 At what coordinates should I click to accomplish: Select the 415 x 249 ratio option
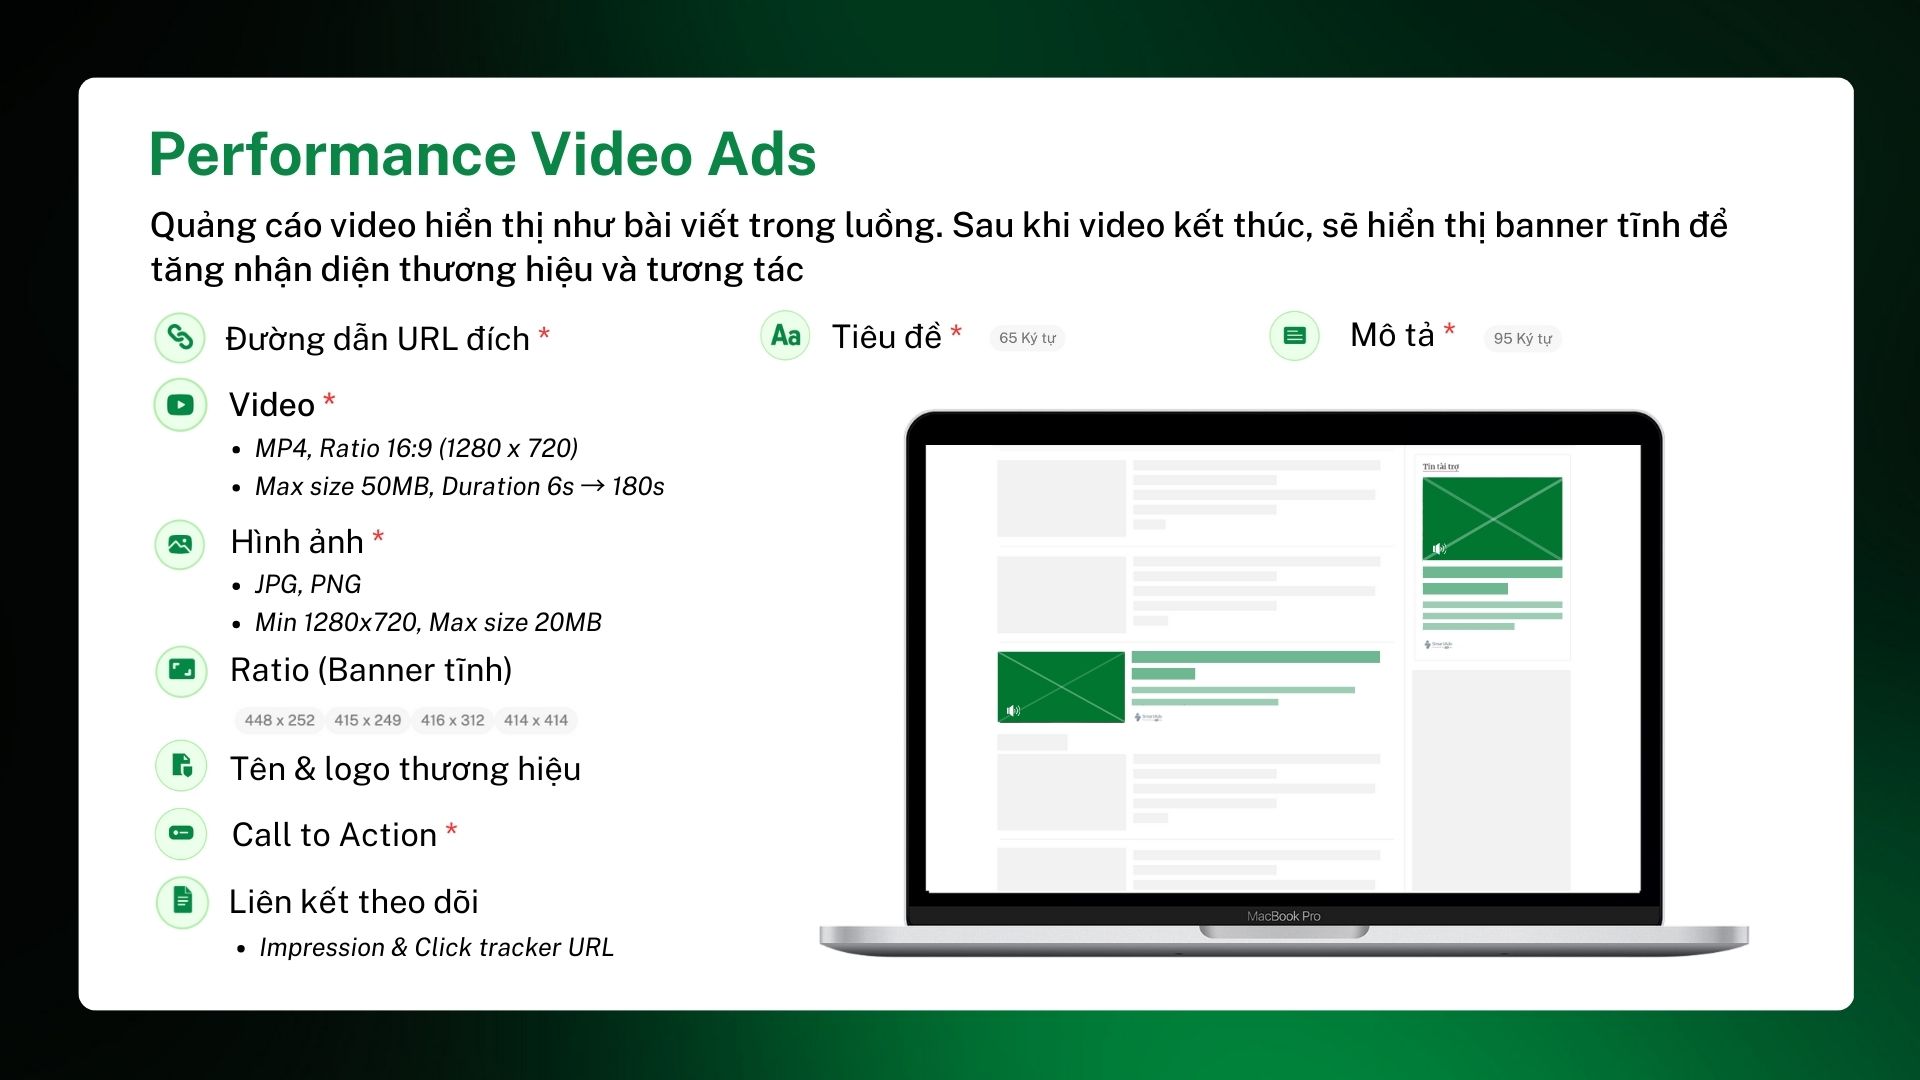pos(367,720)
